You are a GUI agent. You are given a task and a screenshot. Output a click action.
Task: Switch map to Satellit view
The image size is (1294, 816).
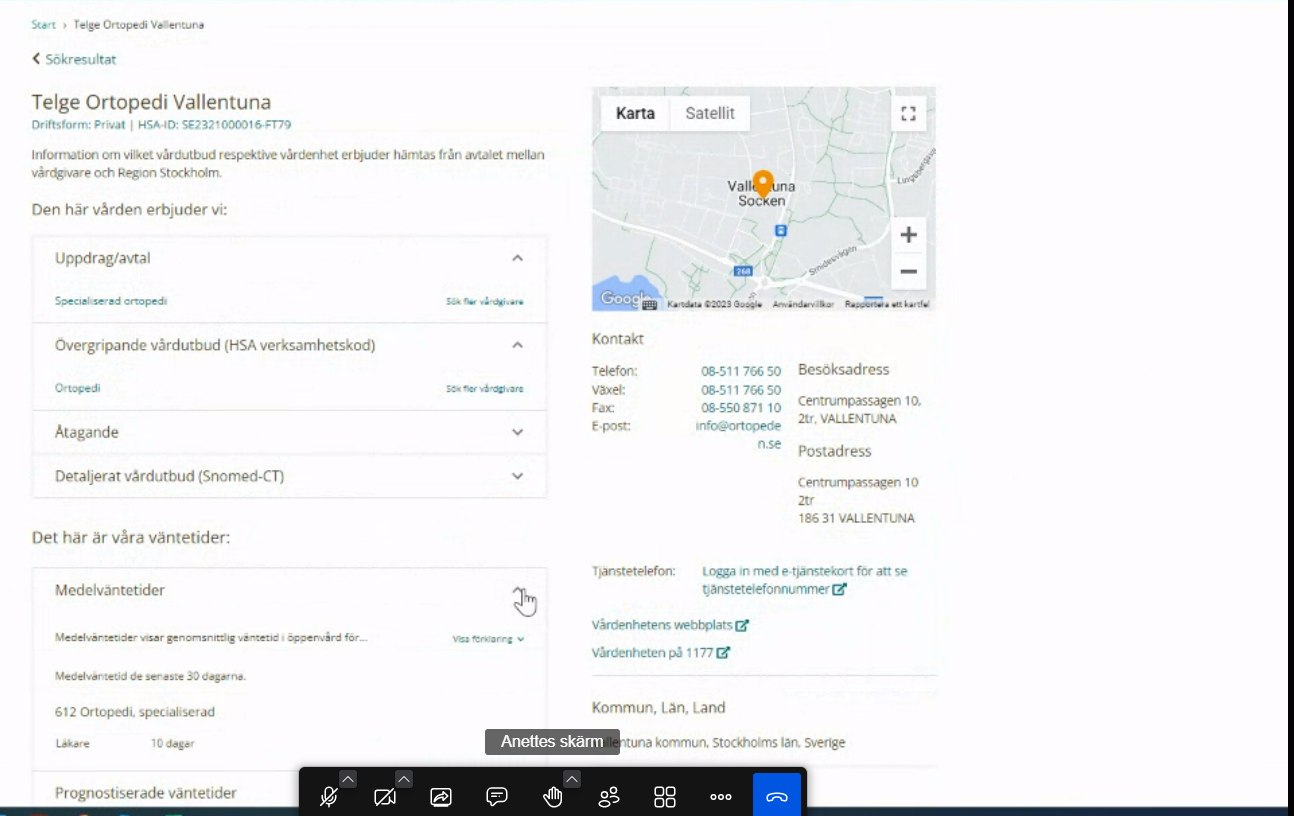tap(710, 114)
